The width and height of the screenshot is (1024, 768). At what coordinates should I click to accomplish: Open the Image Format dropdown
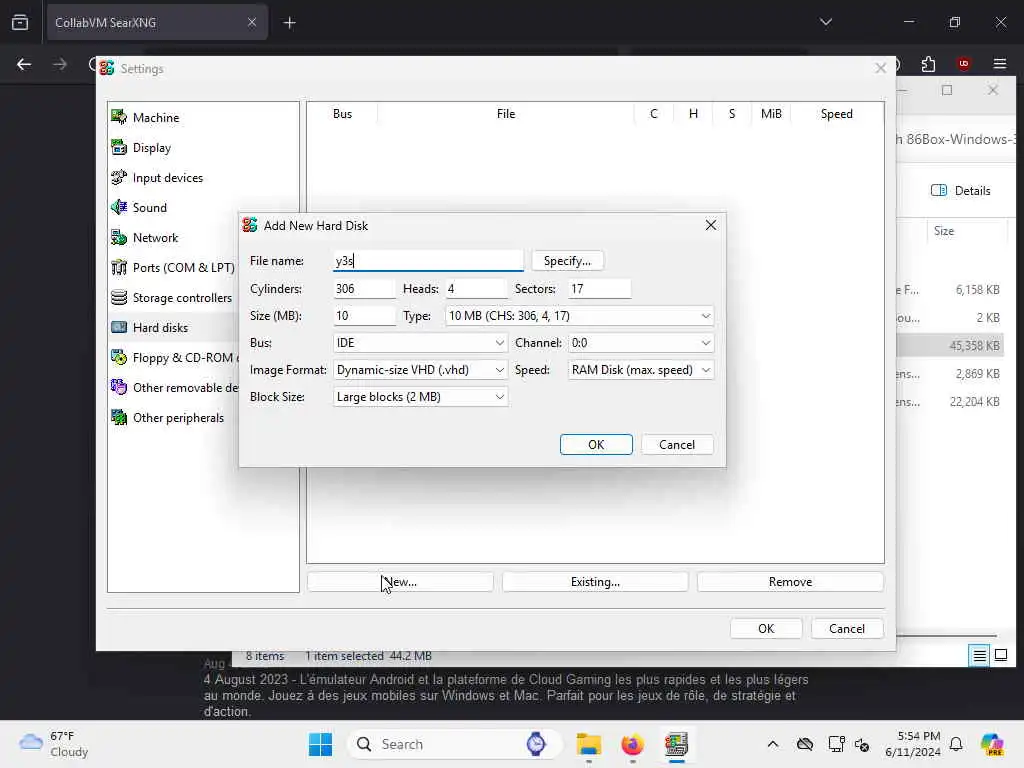coord(421,370)
